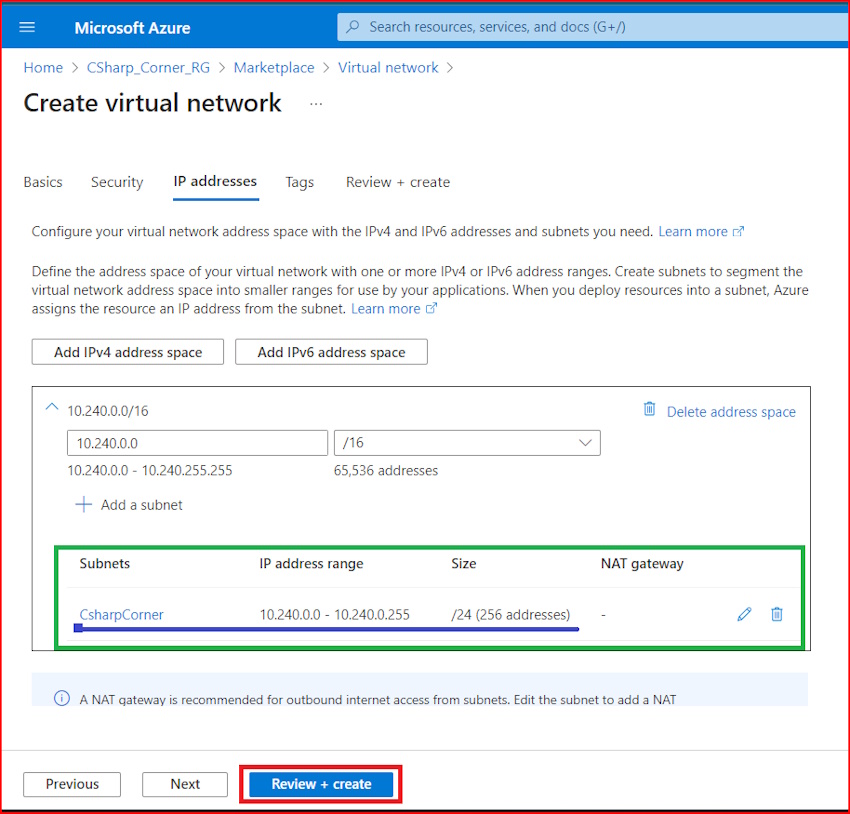Open the Azure portal hamburger menu
850x814 pixels.
(x=26, y=27)
